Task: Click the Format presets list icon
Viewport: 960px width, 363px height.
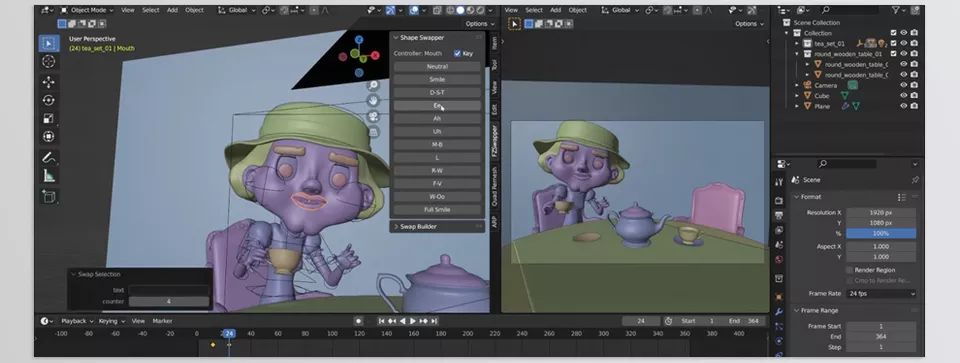Action: (902, 197)
